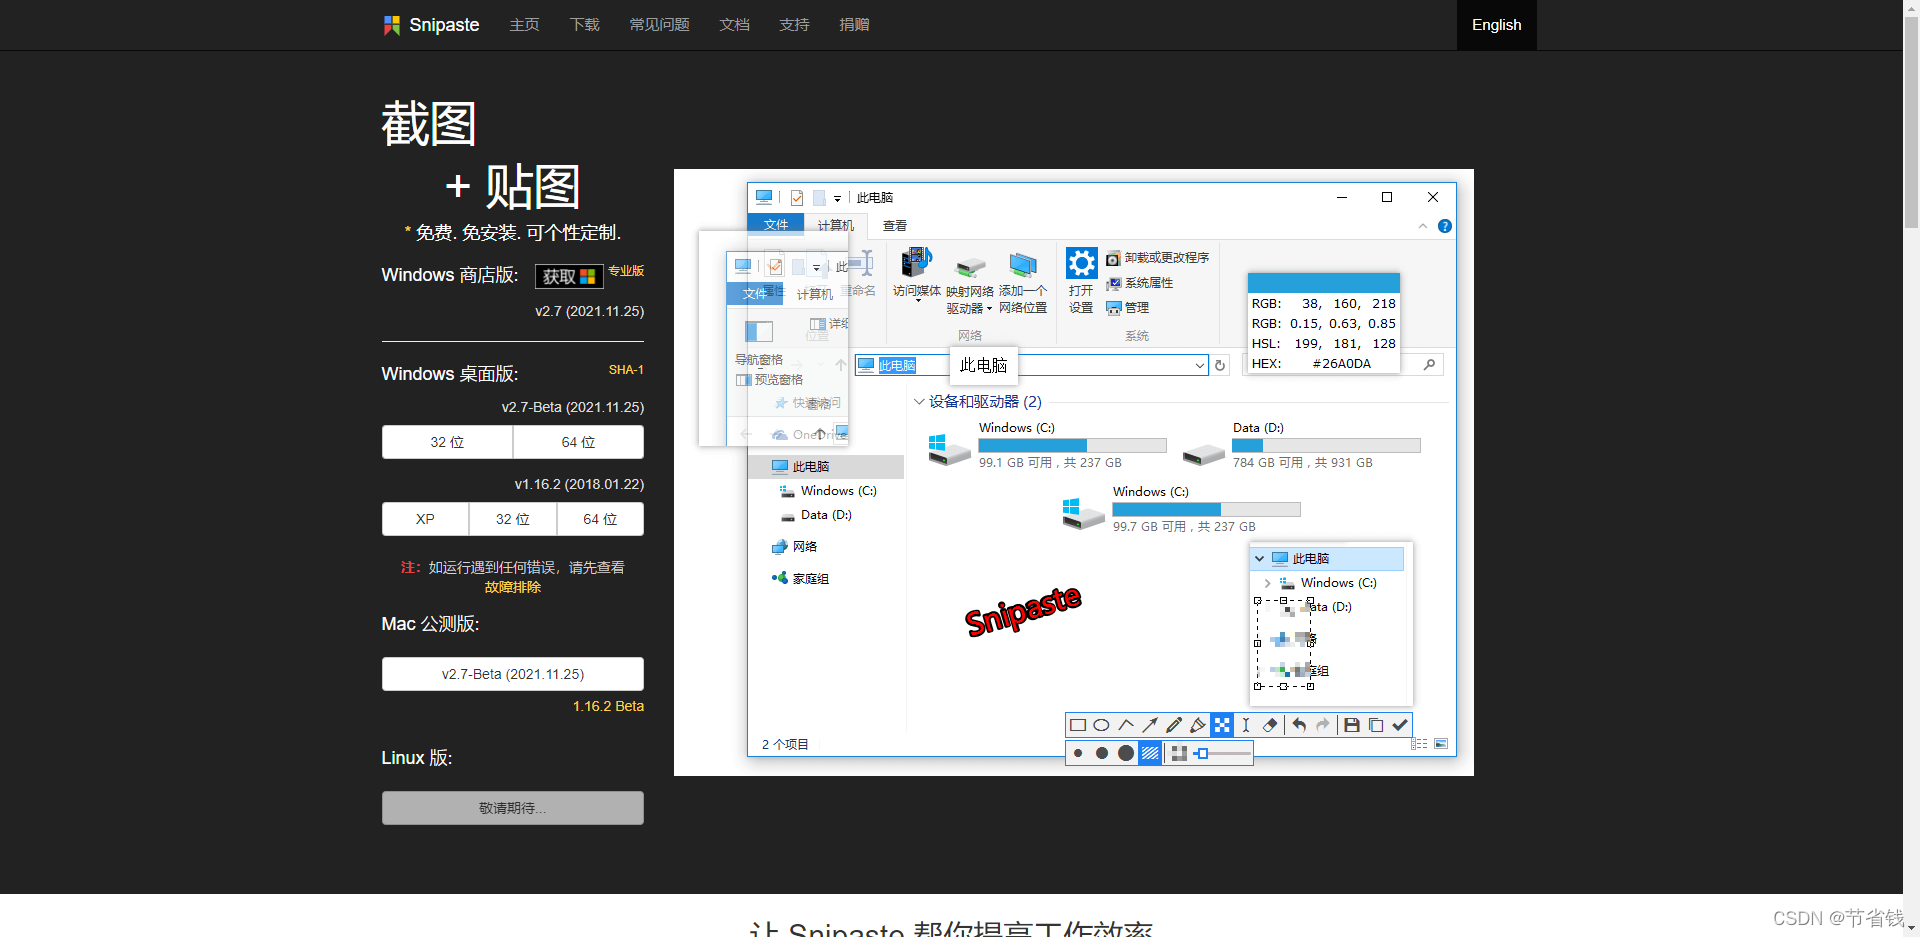1920x937 pixels.
Task: Download v2.7-Beta 64 位 Windows desktop build
Action: (x=578, y=442)
